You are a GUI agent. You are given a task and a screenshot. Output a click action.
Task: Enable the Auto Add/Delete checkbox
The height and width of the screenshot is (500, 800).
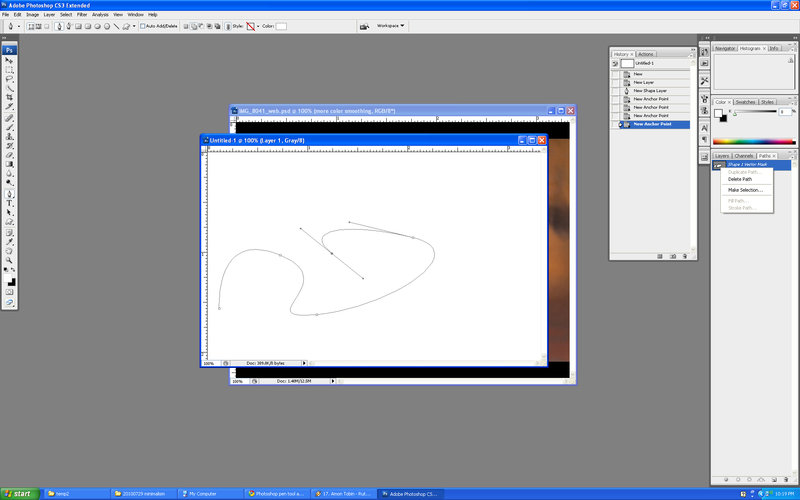[143, 26]
